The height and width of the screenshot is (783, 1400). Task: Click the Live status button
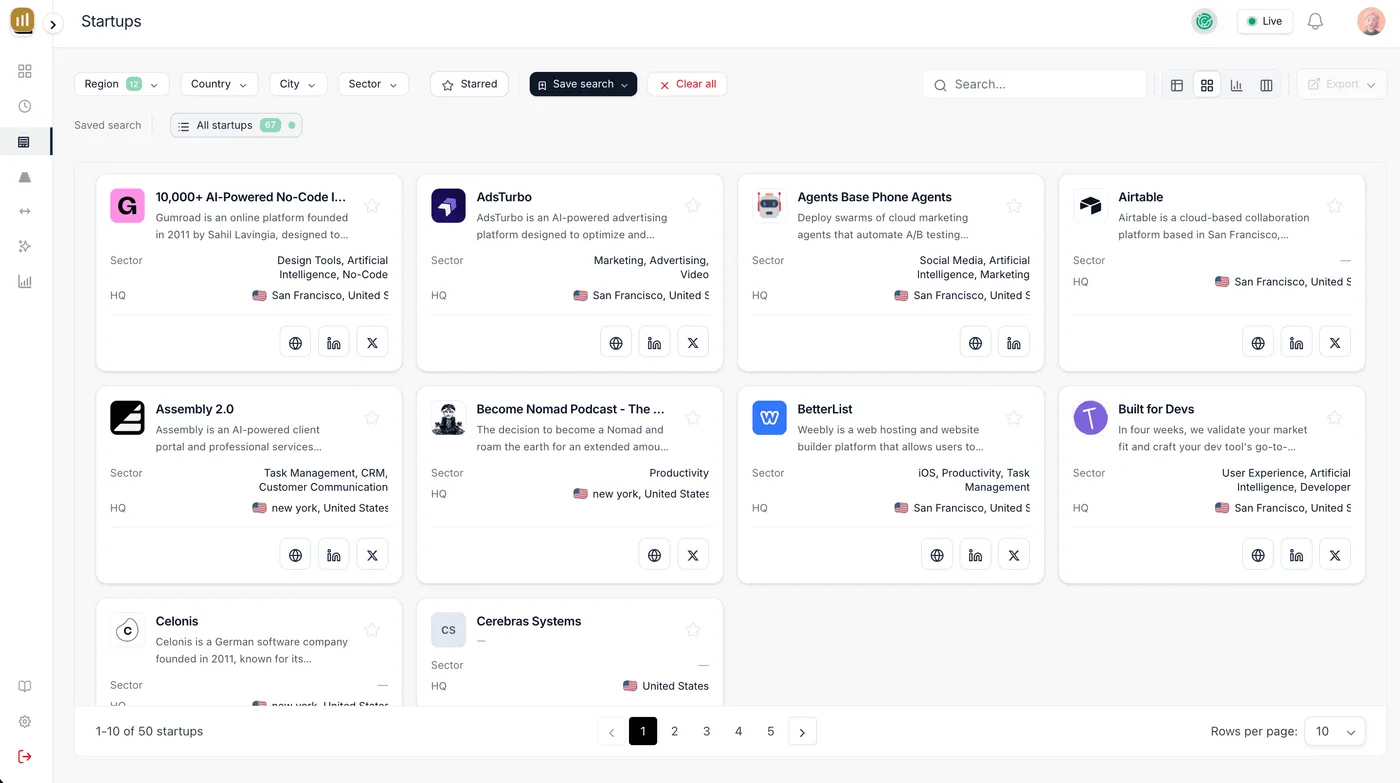point(1265,21)
